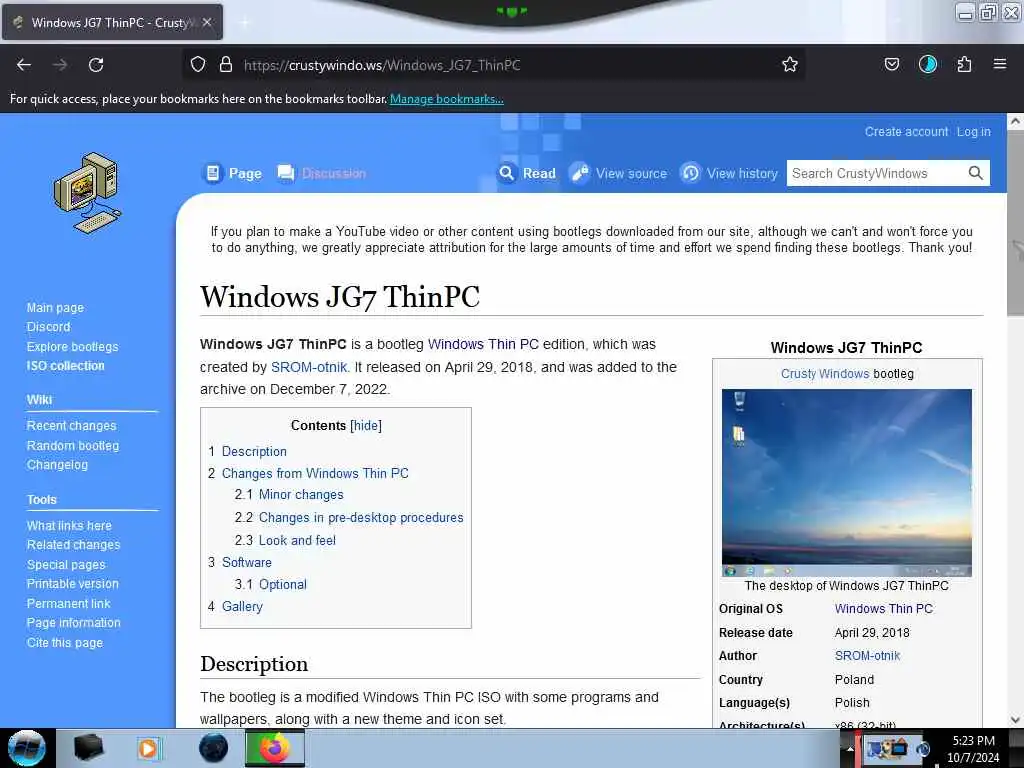Open the black box taskbar icon
This screenshot has width=1024, height=768.
[x=89, y=748]
